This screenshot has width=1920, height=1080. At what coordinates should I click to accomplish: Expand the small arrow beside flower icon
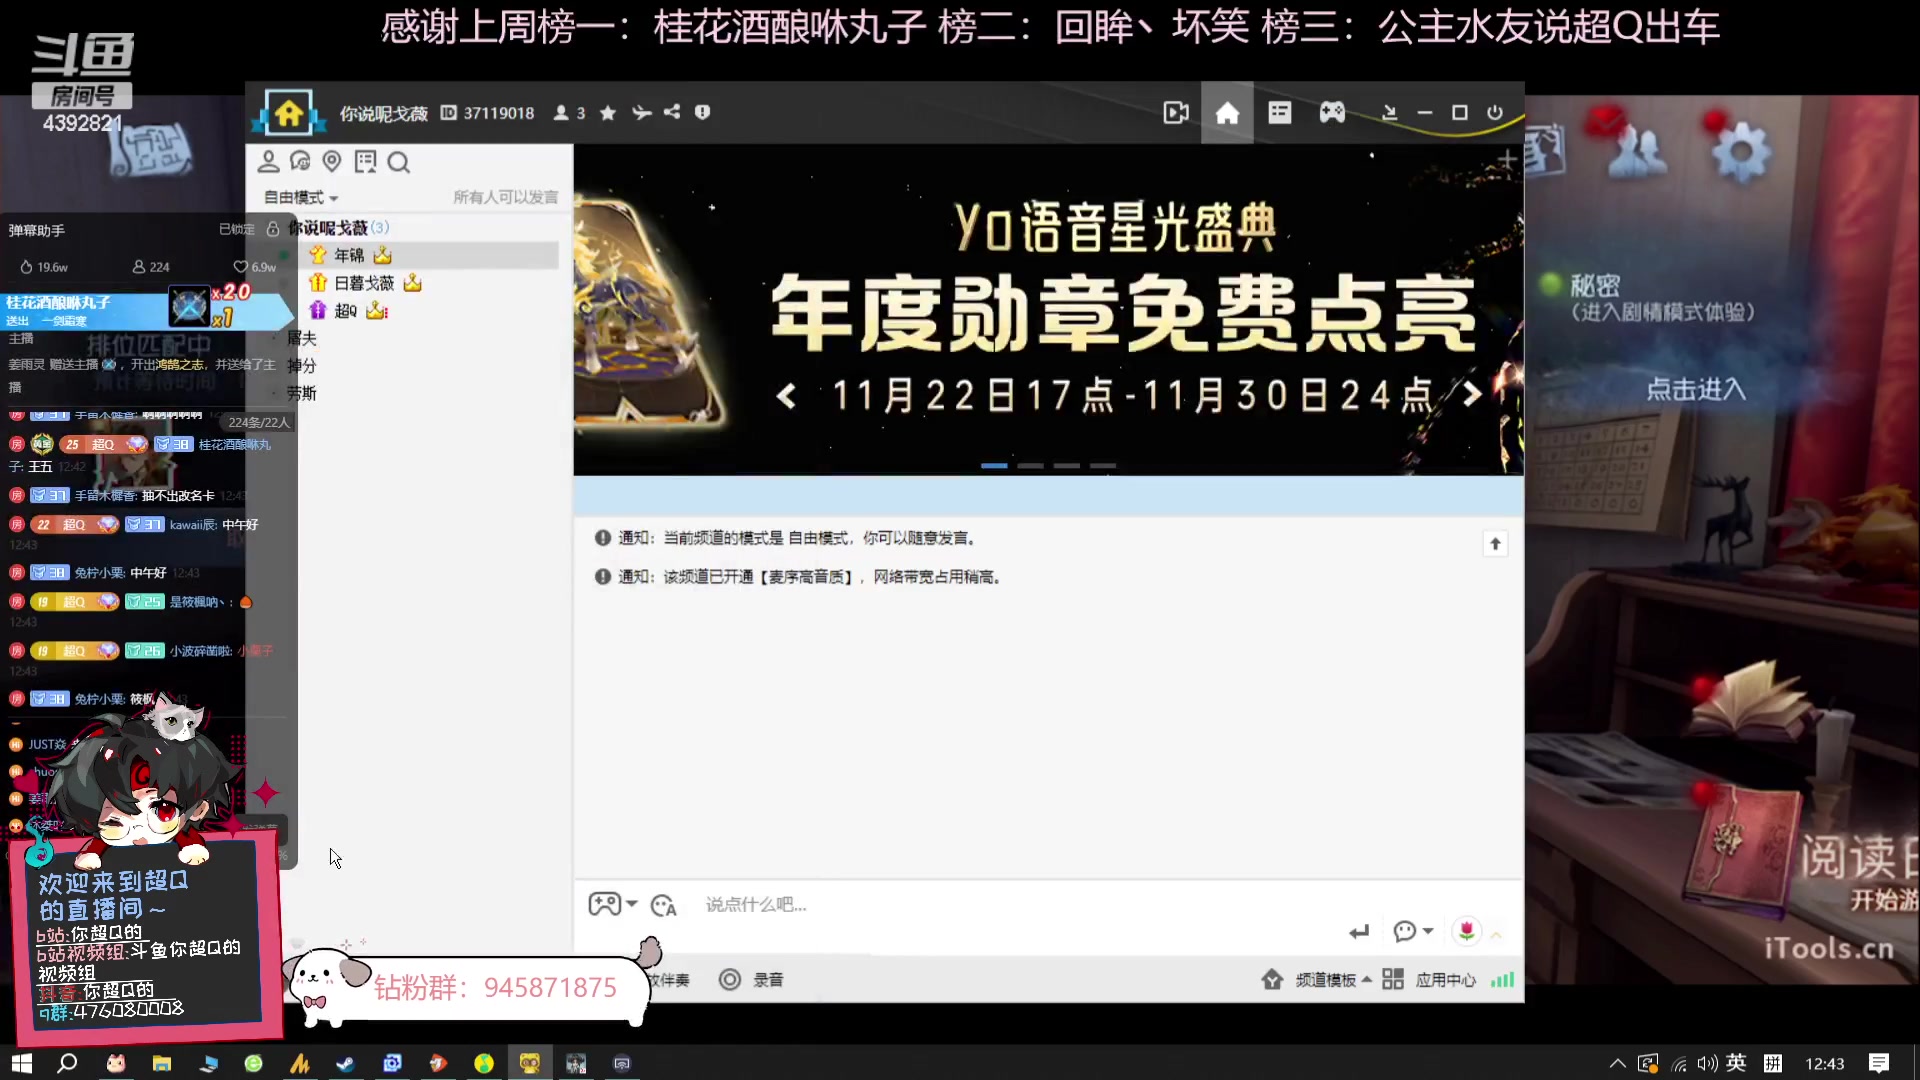pyautogui.click(x=1496, y=935)
